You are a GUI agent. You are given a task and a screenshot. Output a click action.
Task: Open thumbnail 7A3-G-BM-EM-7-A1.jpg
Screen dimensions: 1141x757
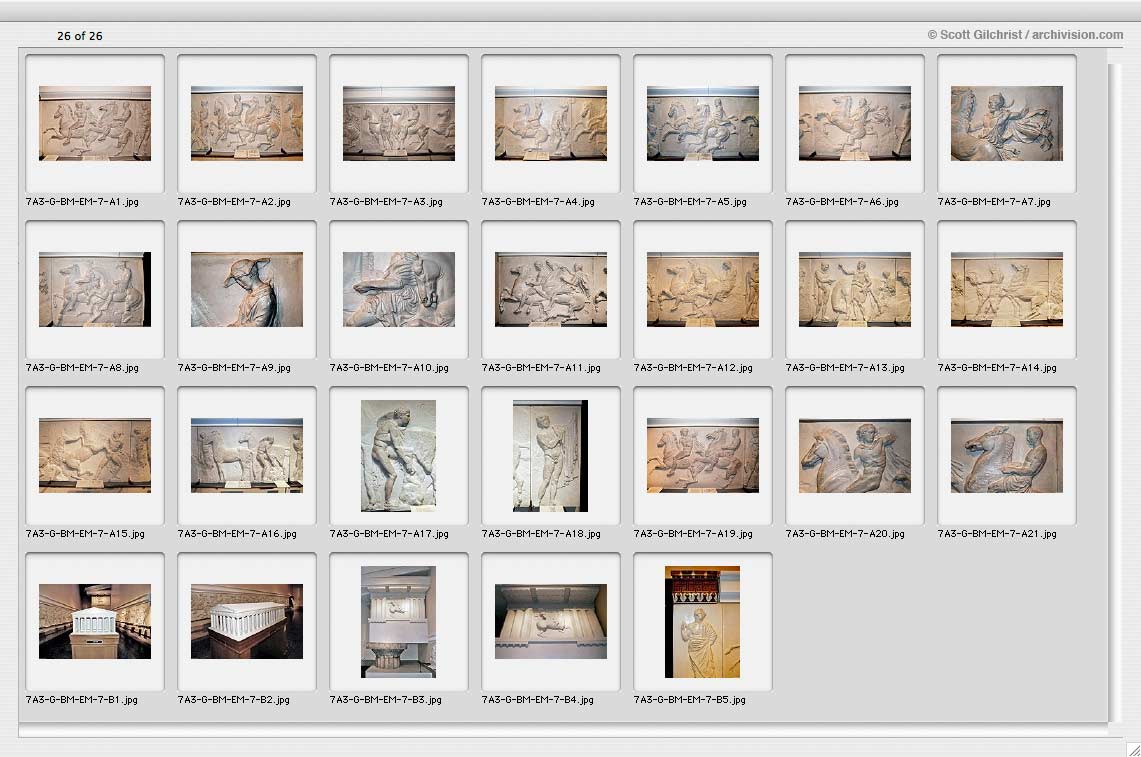tap(95, 123)
